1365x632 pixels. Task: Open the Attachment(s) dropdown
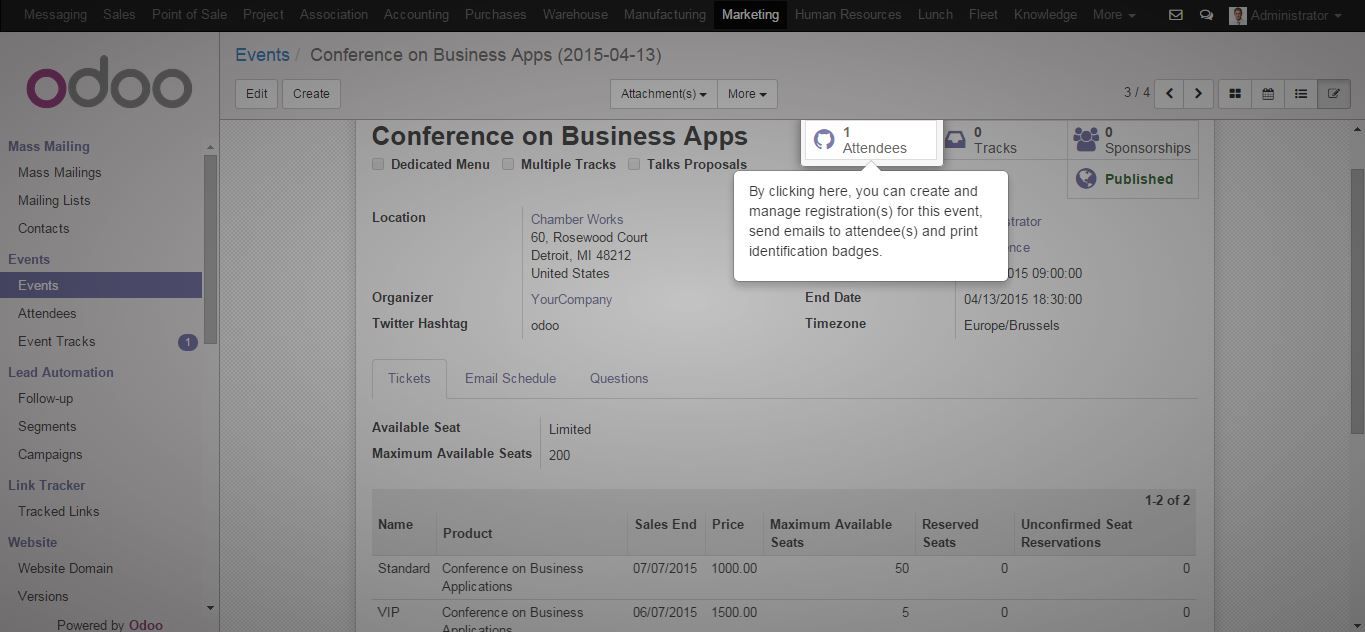(664, 94)
